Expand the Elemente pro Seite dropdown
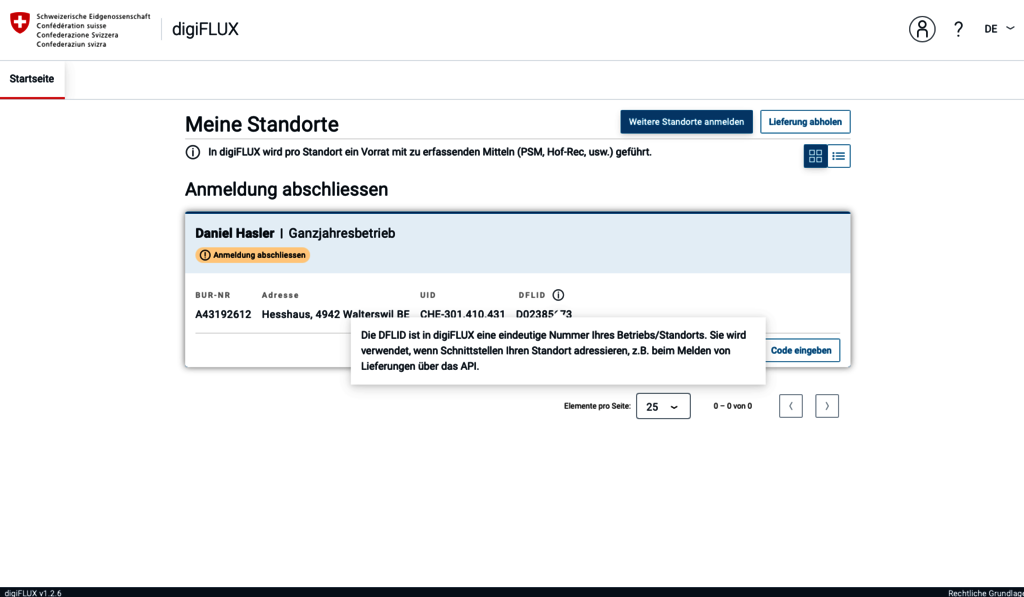The height and width of the screenshot is (597, 1024). pos(662,407)
